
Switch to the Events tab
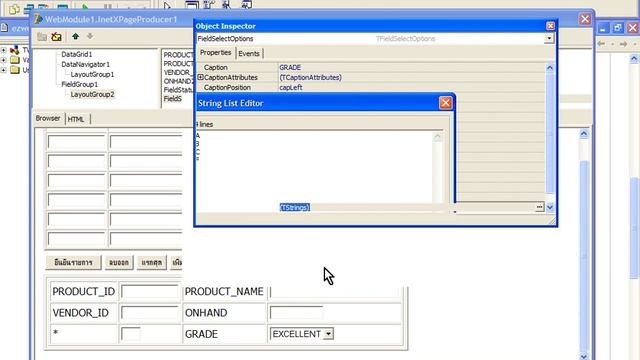249,53
